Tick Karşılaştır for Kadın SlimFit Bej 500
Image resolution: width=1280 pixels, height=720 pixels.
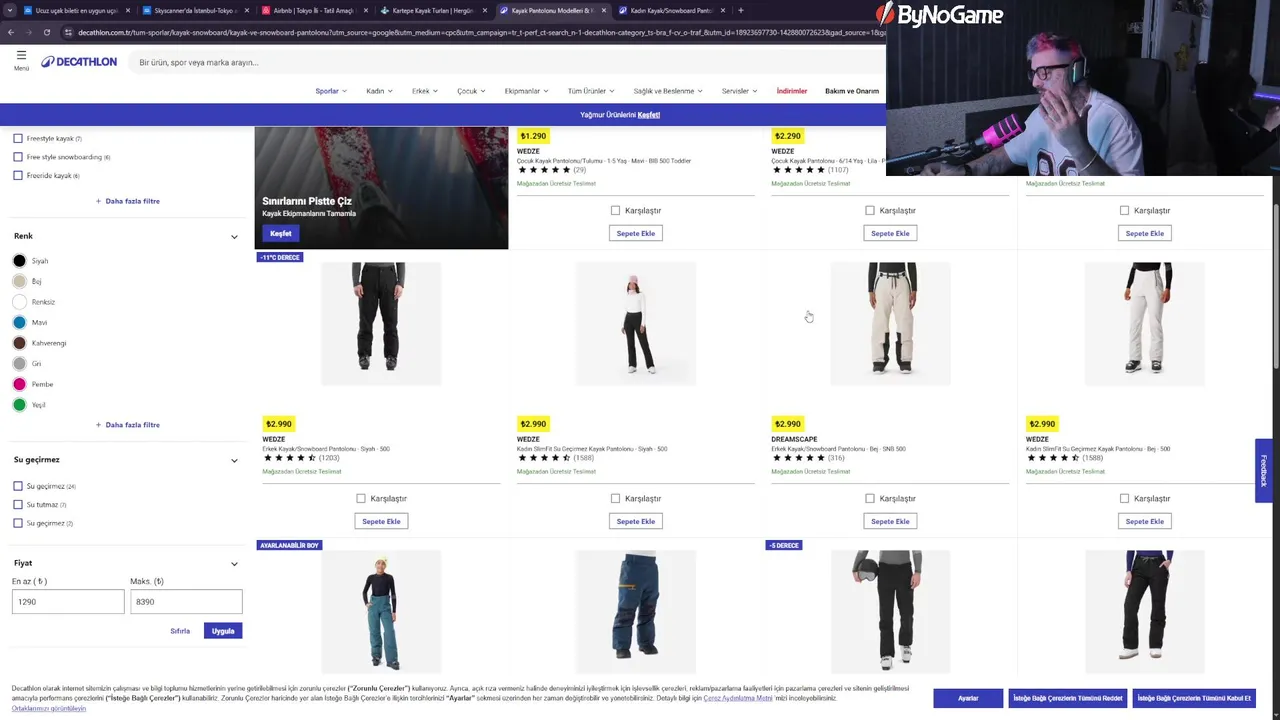tap(1124, 498)
